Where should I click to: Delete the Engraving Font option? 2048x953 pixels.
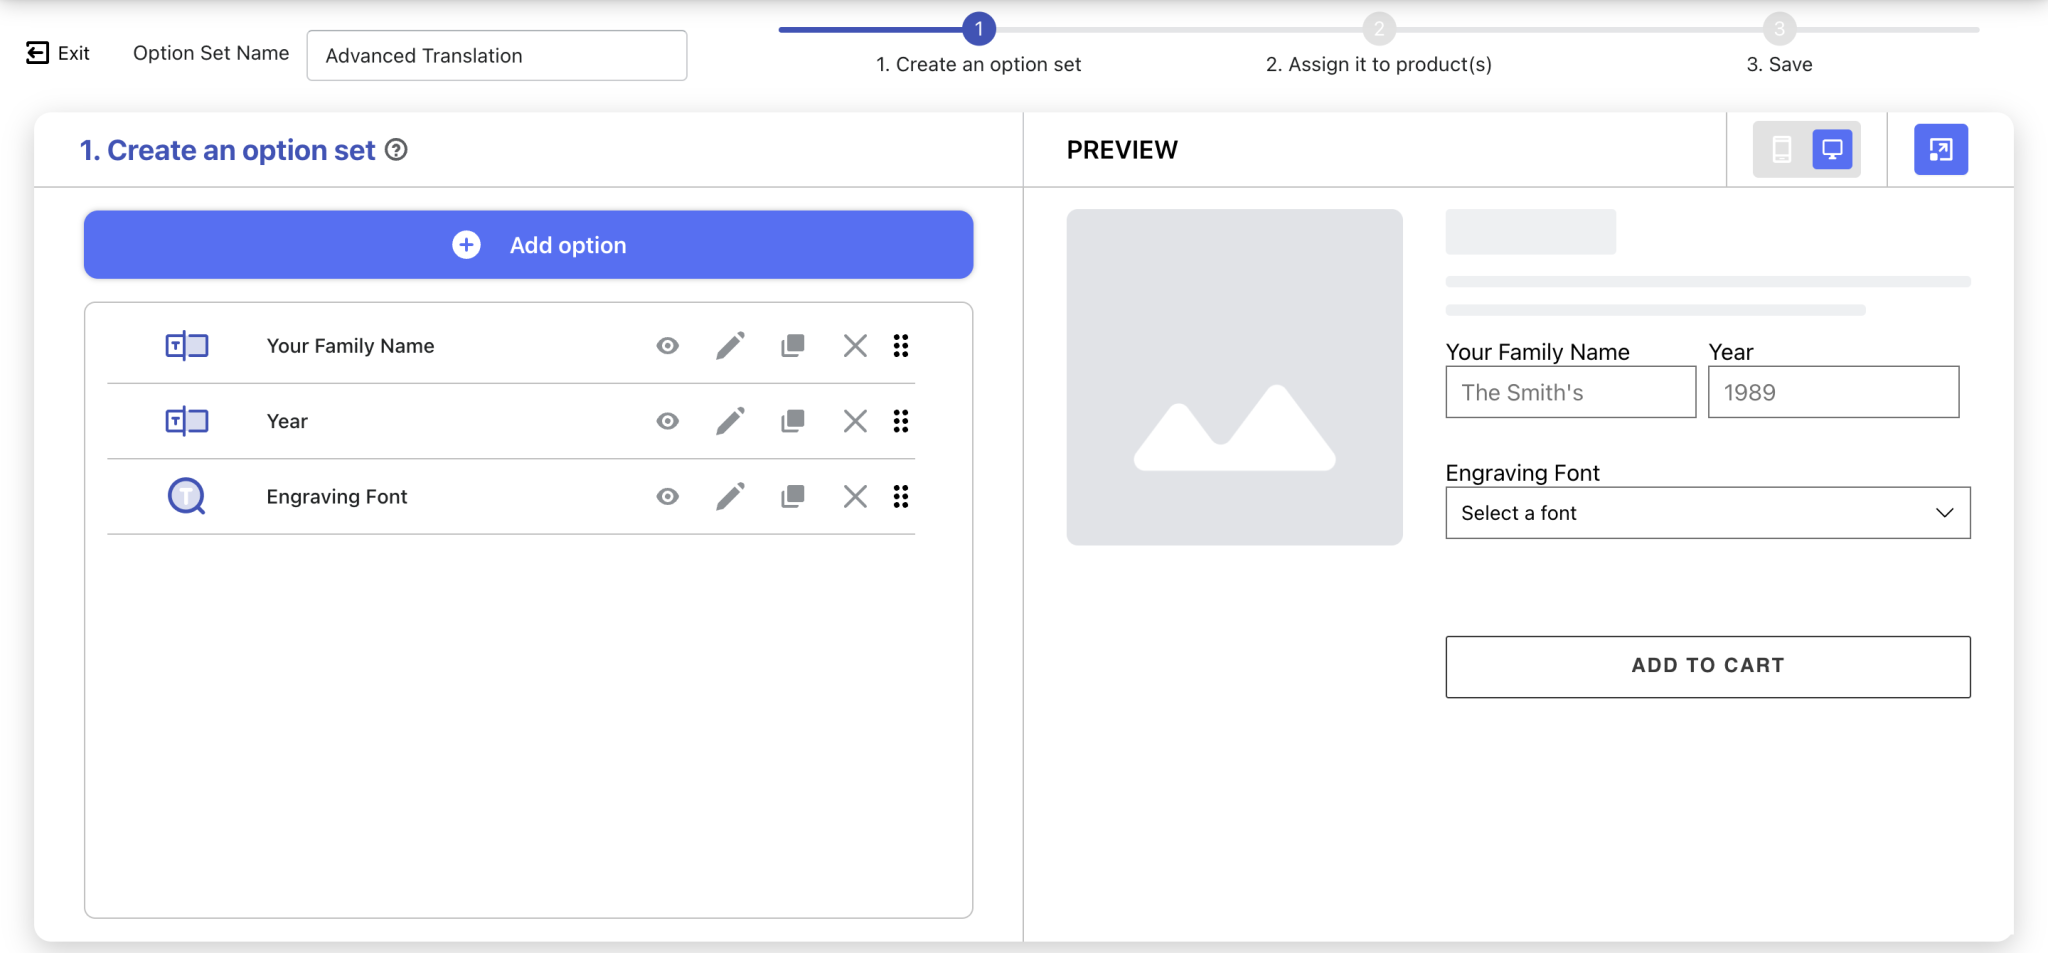(855, 495)
